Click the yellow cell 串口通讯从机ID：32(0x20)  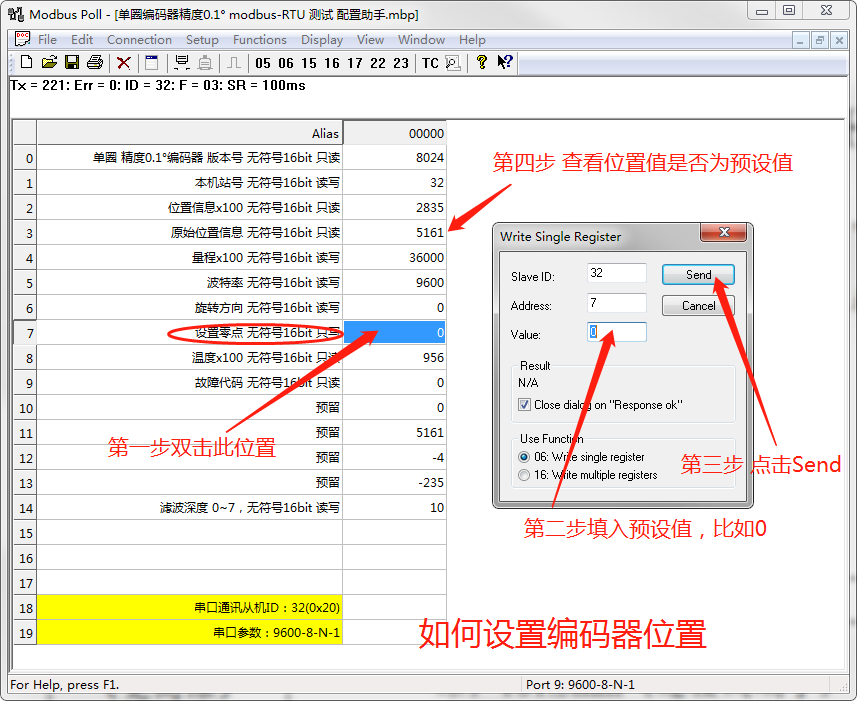click(190, 608)
